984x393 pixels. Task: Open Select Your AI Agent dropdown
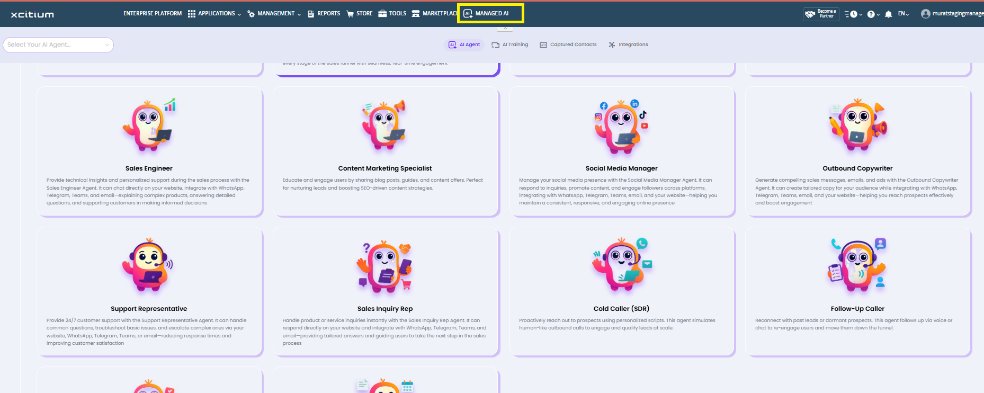pyautogui.click(x=58, y=45)
